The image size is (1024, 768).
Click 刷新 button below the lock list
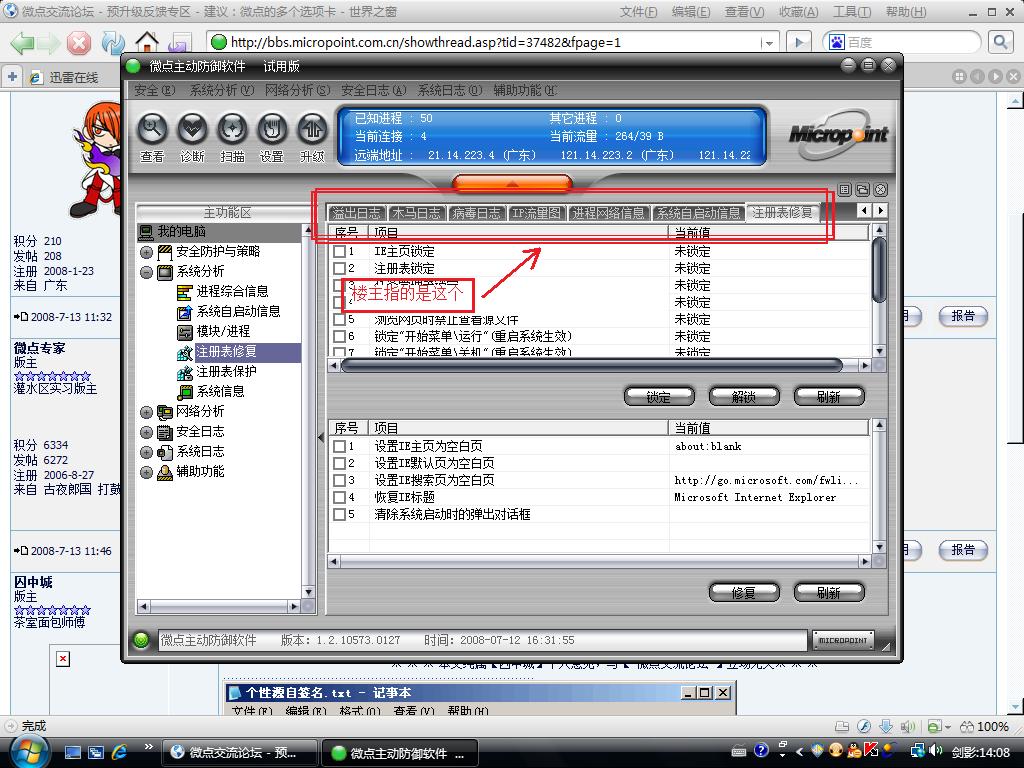pos(829,396)
